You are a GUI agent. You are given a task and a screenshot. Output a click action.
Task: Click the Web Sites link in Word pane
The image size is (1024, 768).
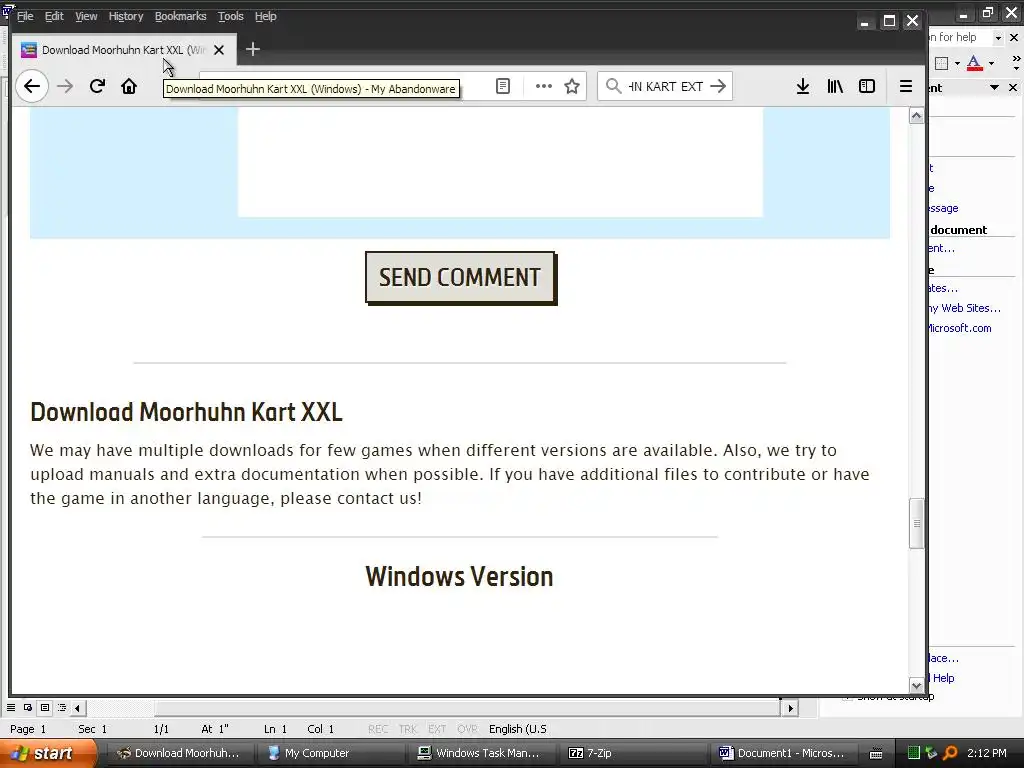(x=965, y=308)
